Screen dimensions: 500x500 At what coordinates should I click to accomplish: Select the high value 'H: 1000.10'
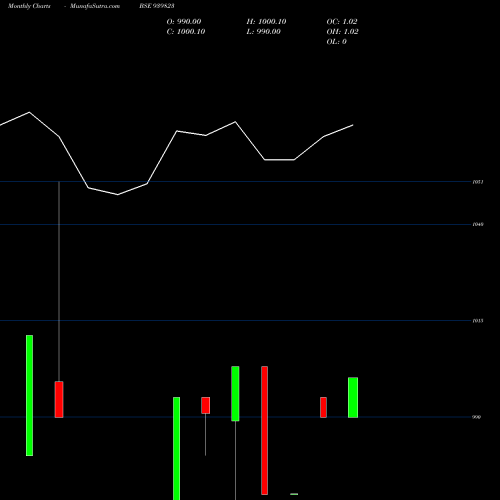266,22
